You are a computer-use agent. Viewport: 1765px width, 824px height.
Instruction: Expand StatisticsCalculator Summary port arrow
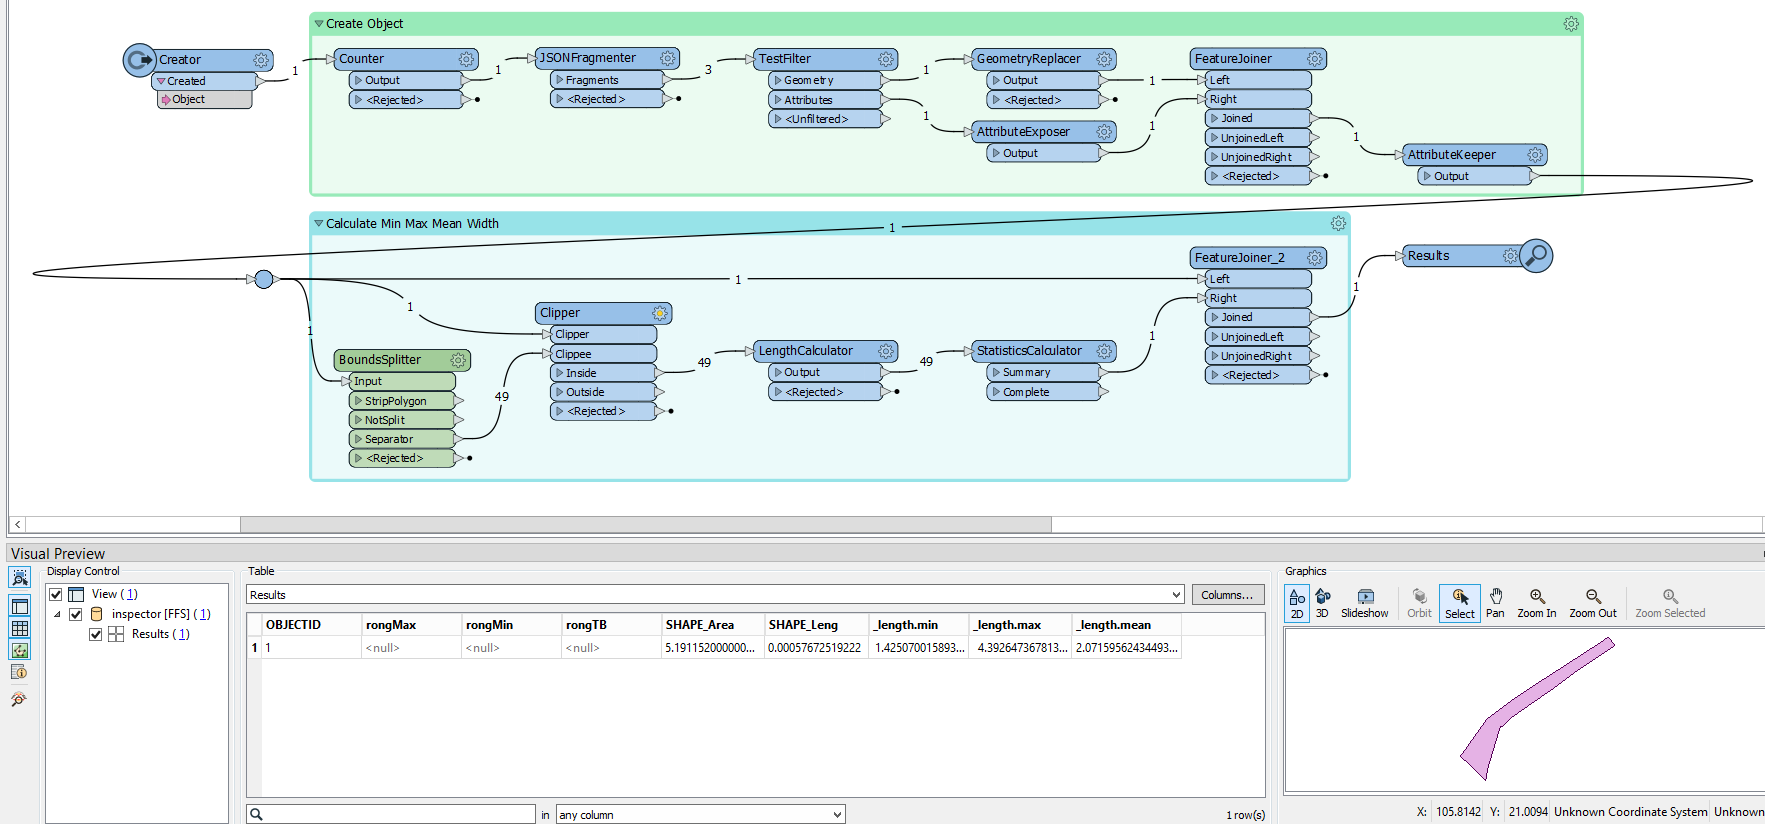coord(996,372)
